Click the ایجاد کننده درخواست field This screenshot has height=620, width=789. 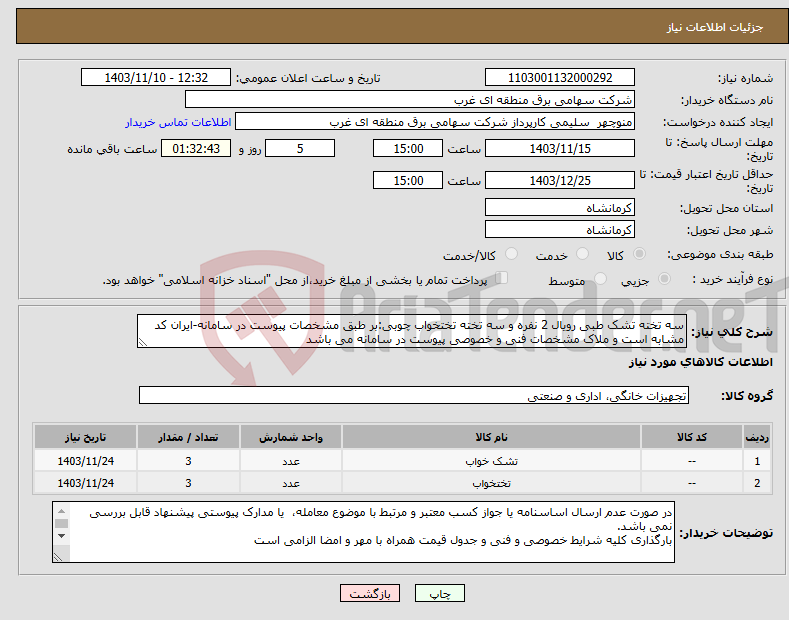435,122
